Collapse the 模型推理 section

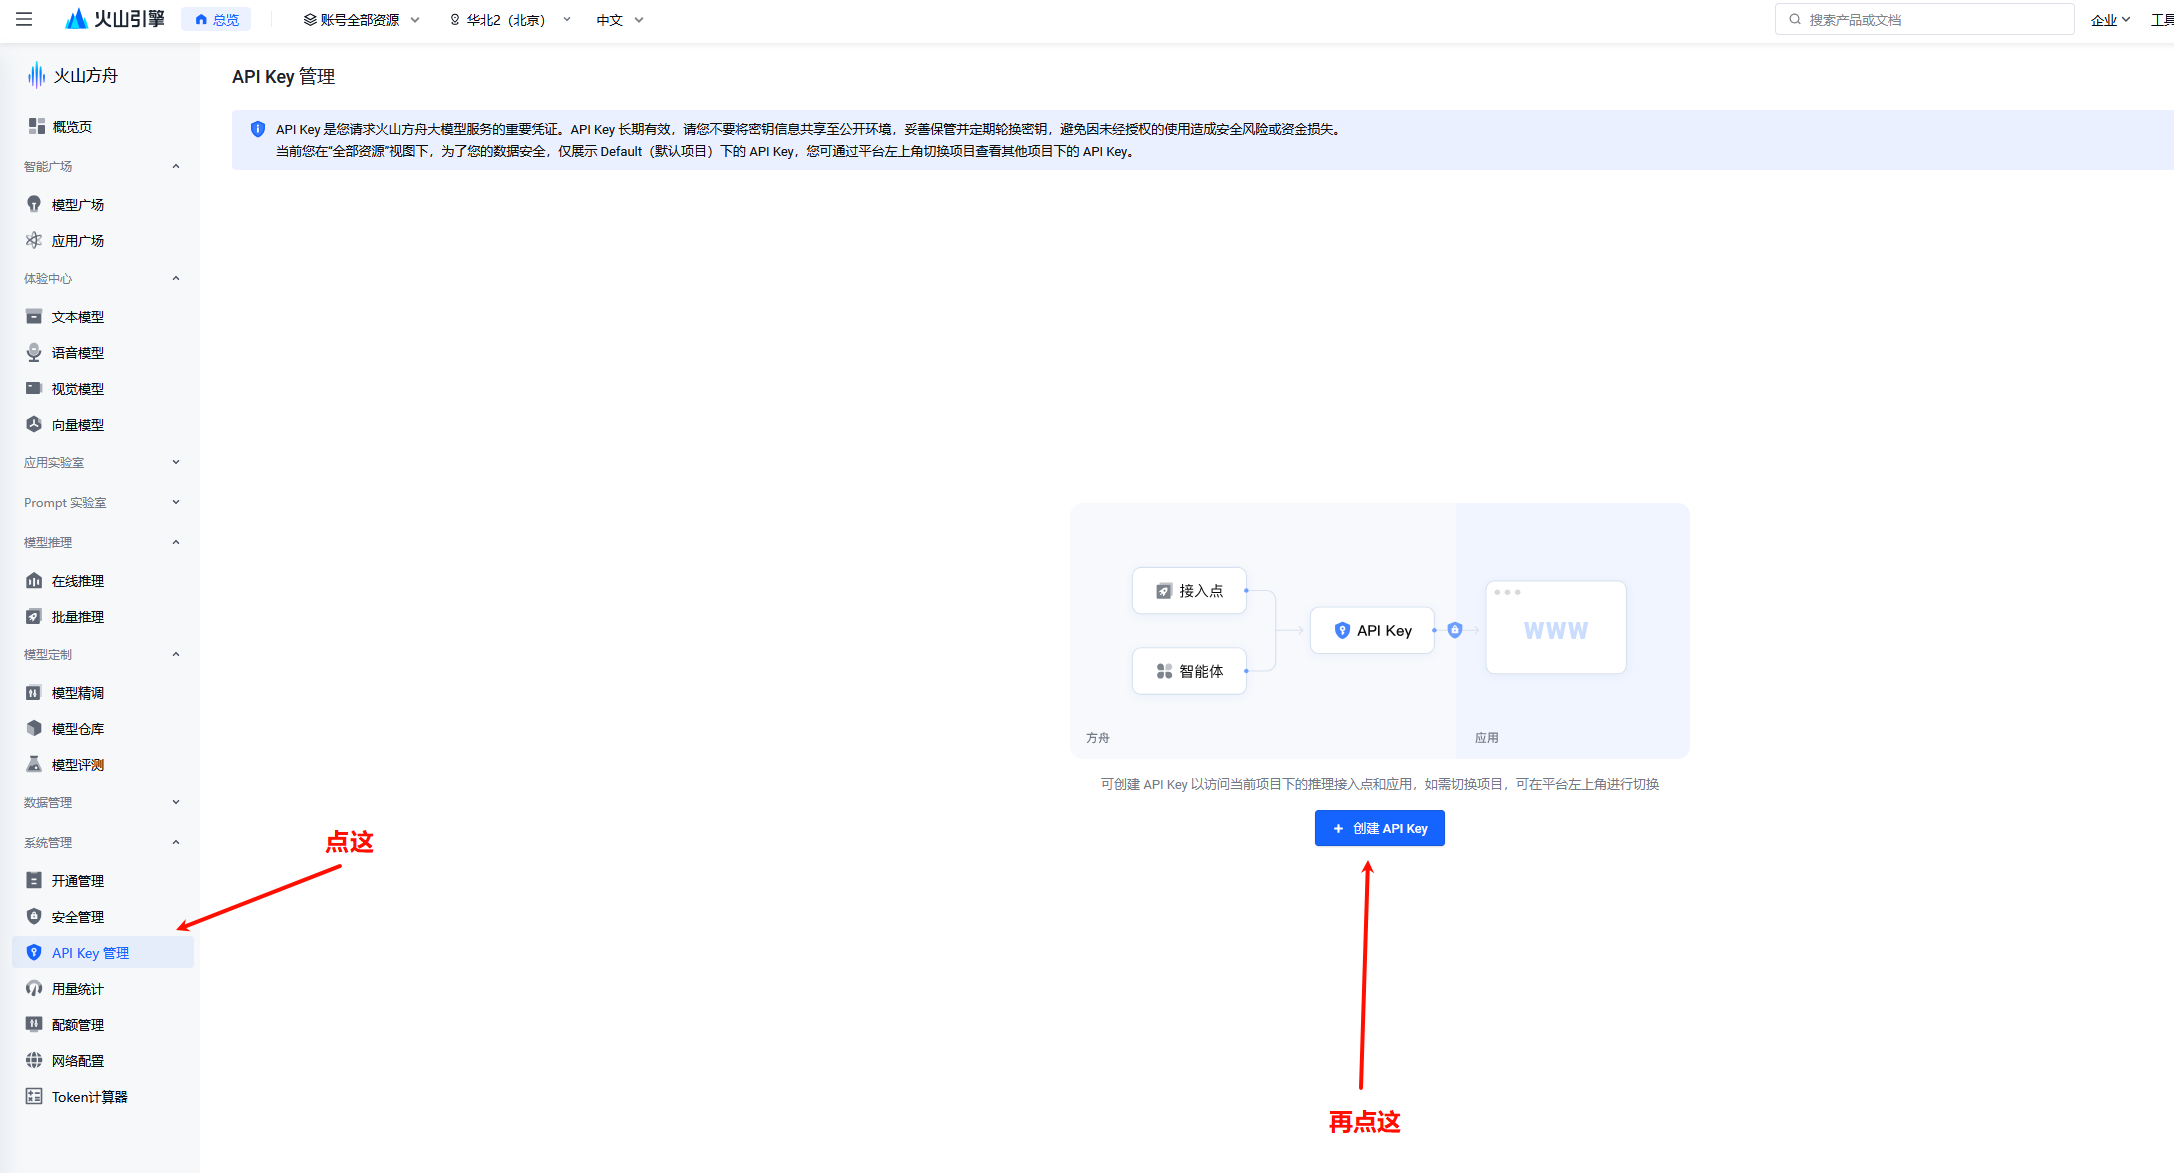[176, 542]
